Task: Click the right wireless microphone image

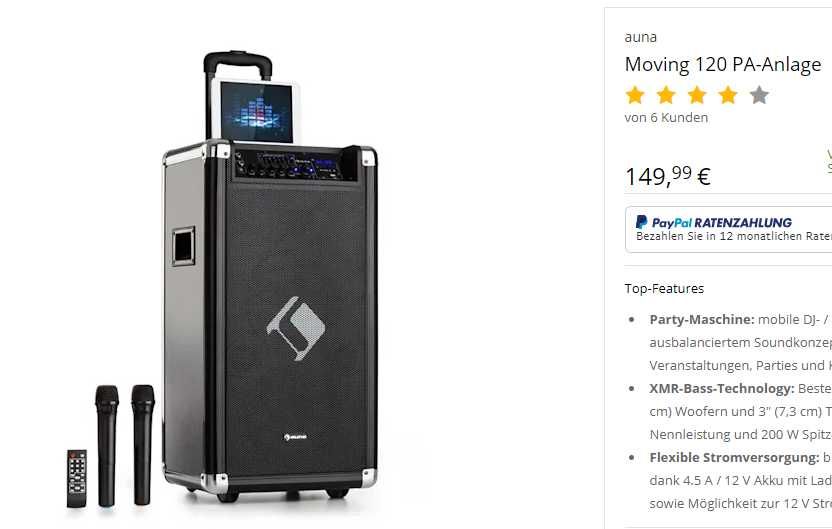Action: click(143, 445)
